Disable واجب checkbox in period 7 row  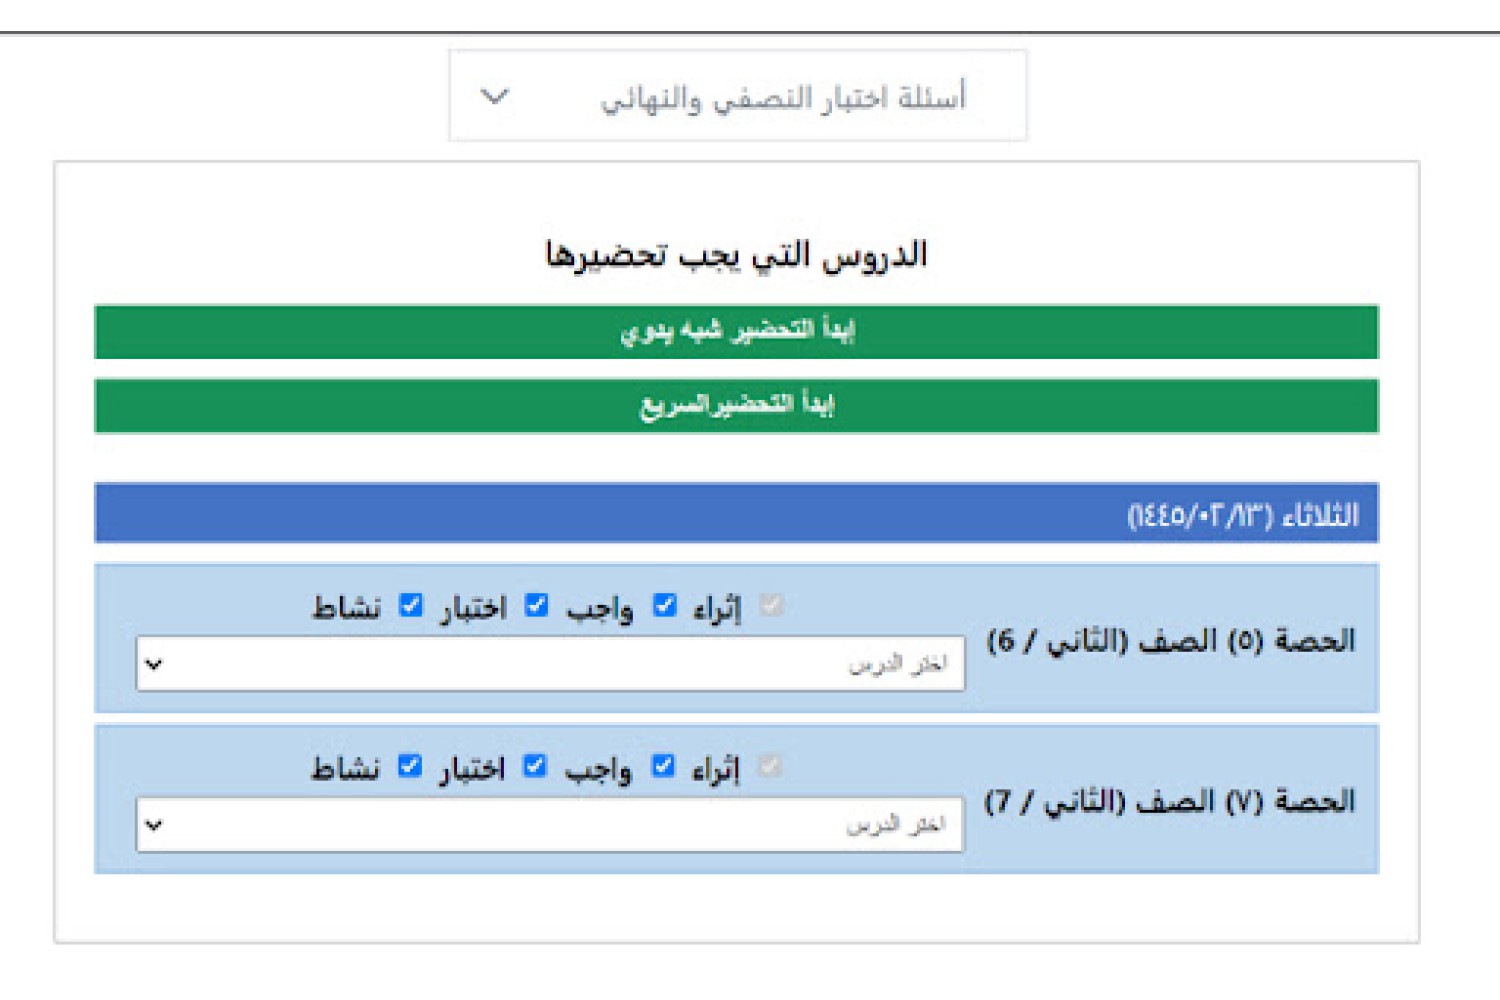click(663, 766)
